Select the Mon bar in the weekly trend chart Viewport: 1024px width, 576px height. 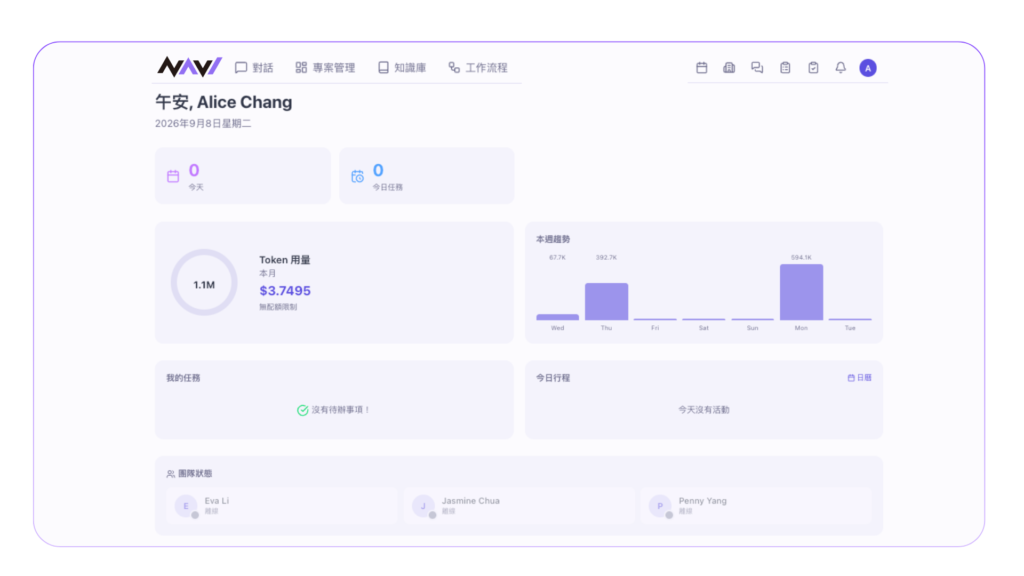(x=801, y=292)
